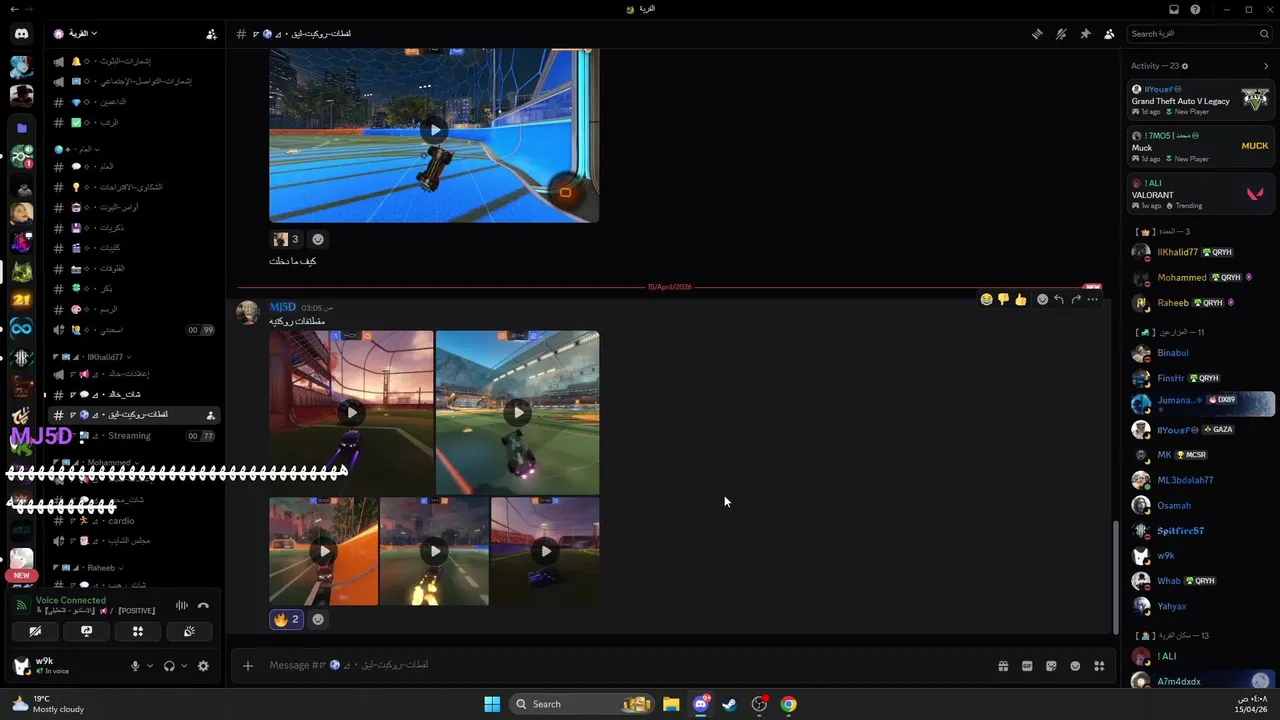Open member Spitfire57 profile
1280x720 pixels.
tap(1200, 531)
